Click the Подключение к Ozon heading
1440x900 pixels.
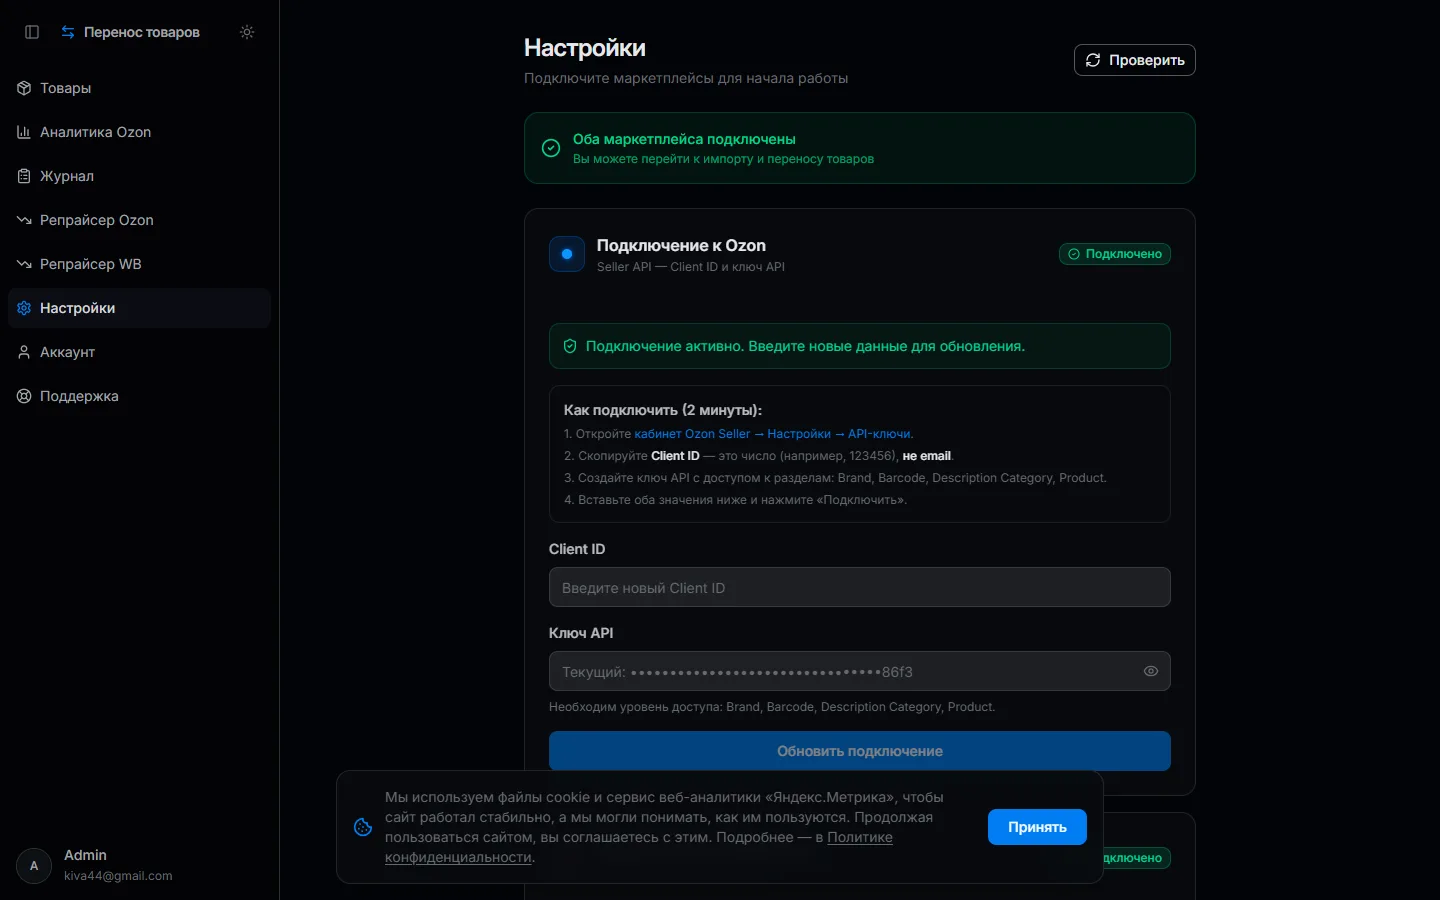681,245
